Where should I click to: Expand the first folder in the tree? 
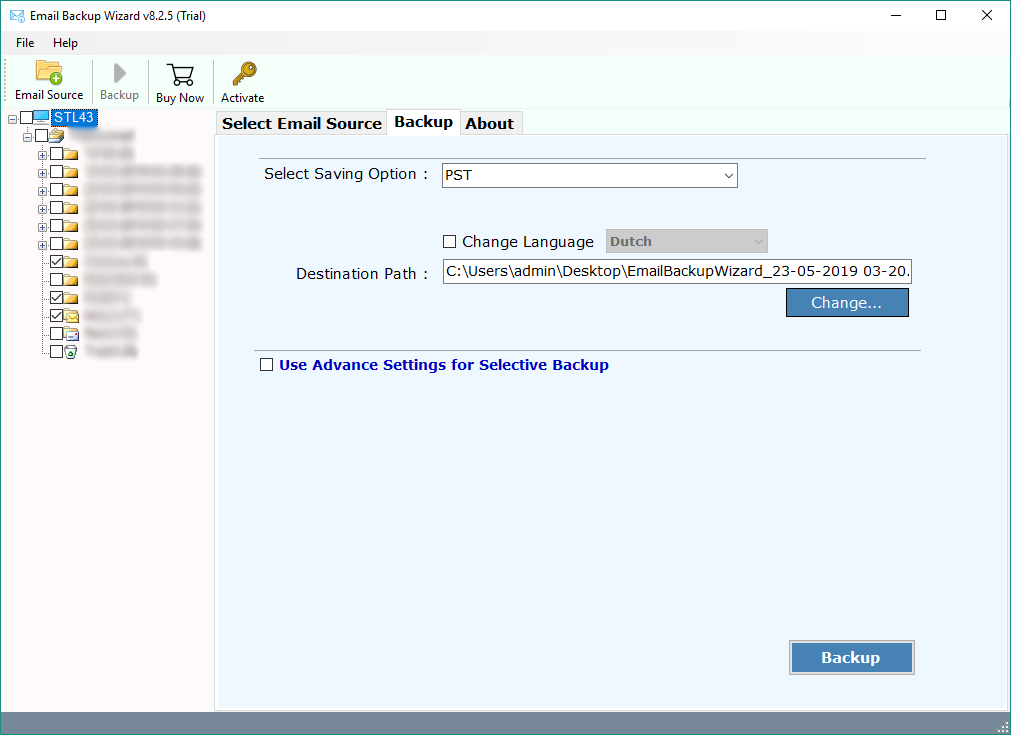42,154
